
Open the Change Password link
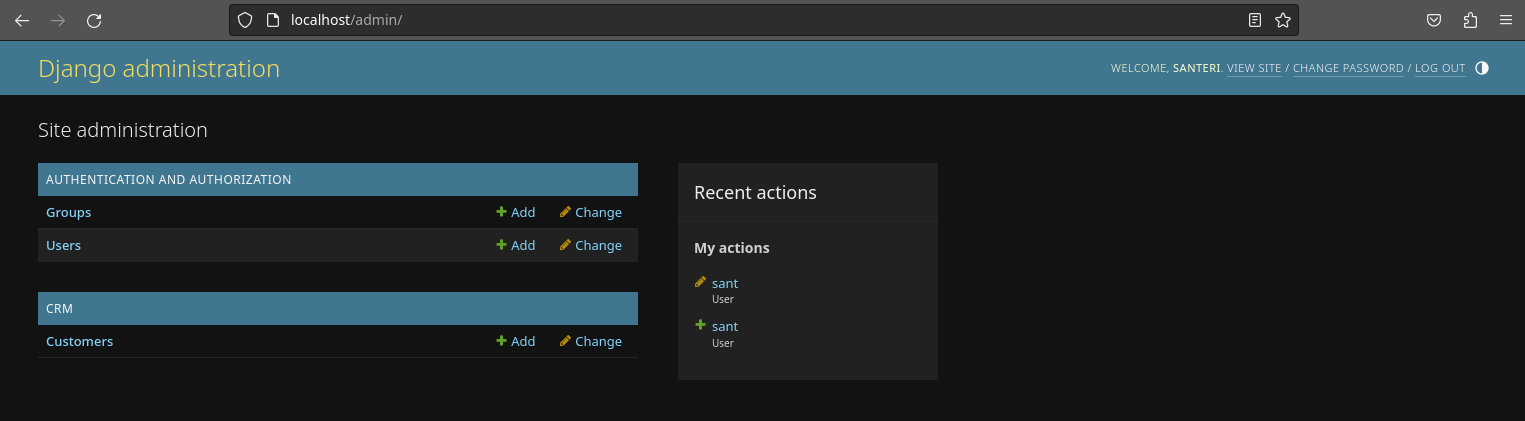coord(1348,69)
